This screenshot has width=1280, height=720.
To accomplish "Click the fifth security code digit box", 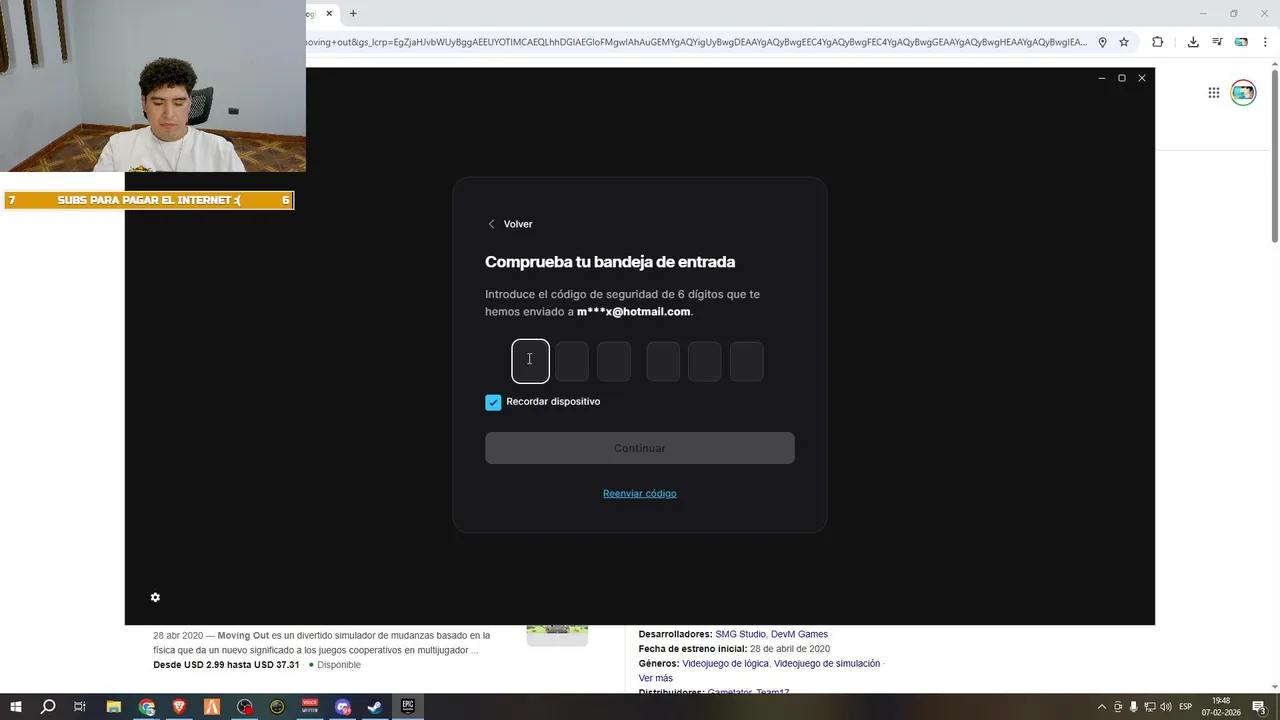I will (x=704, y=361).
